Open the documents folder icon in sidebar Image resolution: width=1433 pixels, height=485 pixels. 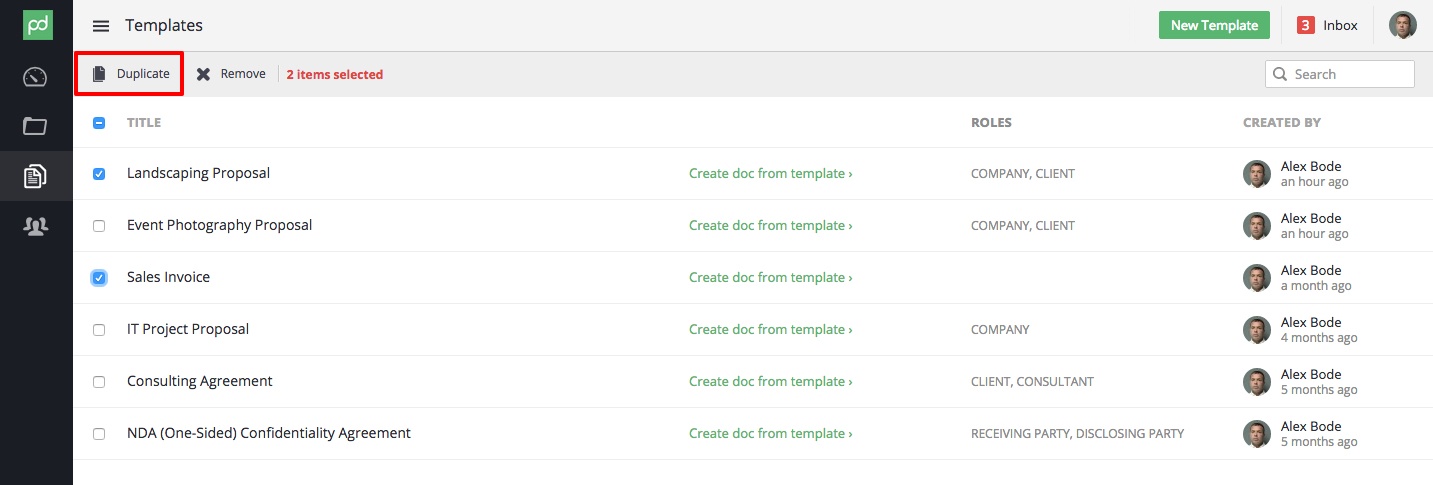click(x=36, y=126)
